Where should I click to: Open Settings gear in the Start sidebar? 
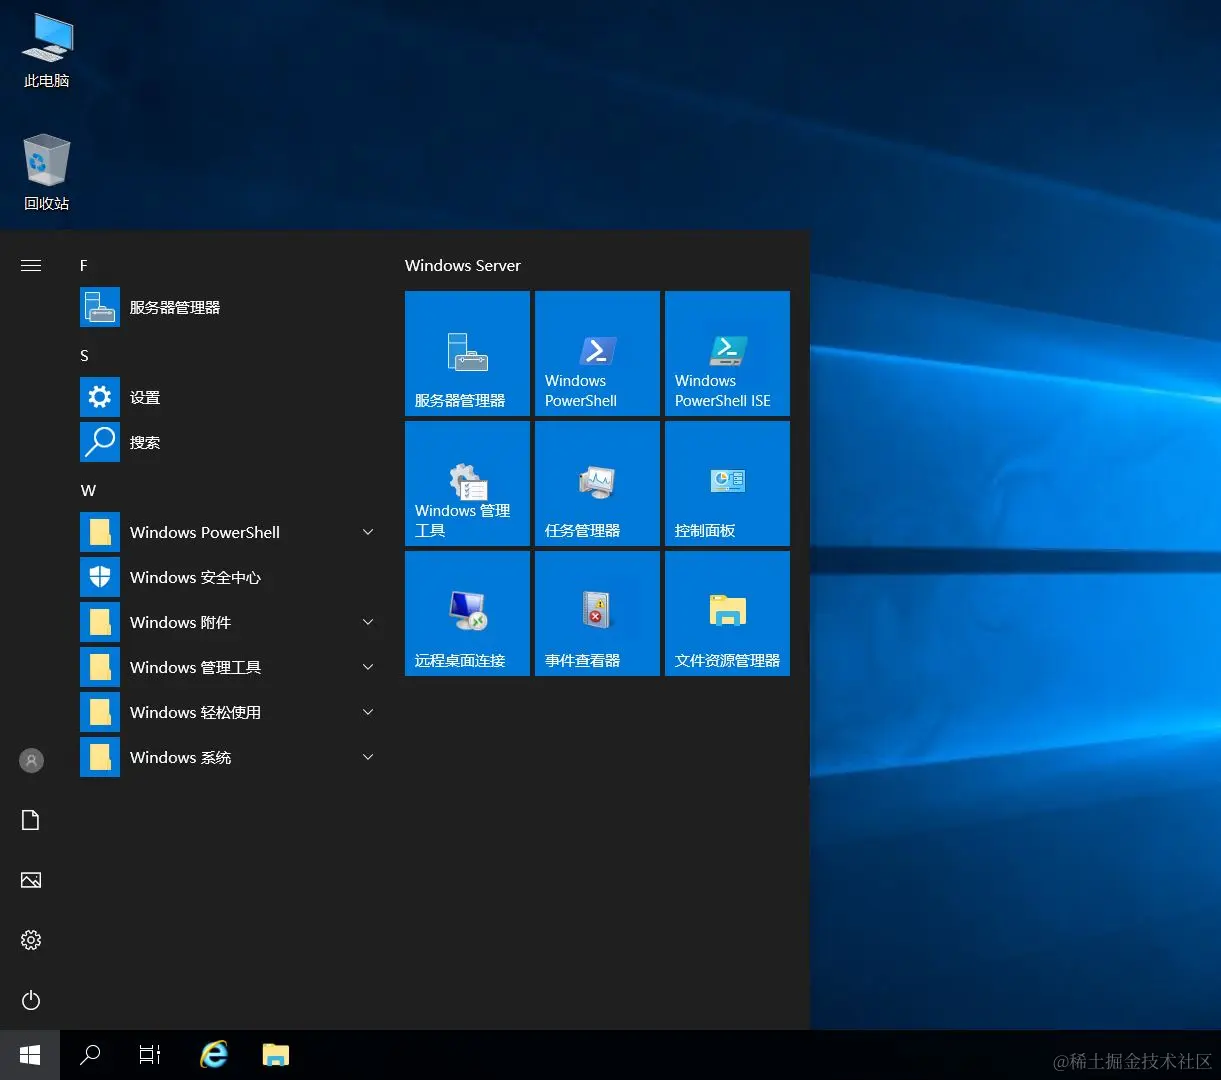pos(31,941)
